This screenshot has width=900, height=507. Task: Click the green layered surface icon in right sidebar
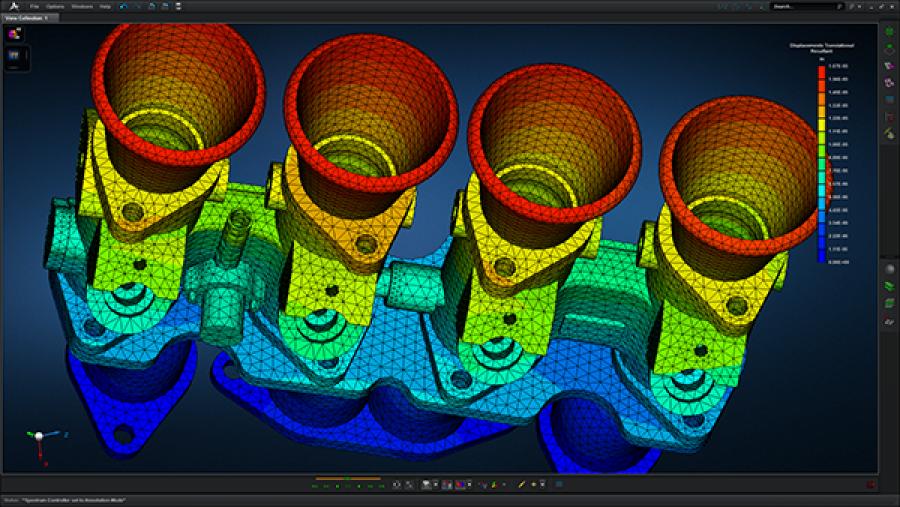[x=889, y=287]
